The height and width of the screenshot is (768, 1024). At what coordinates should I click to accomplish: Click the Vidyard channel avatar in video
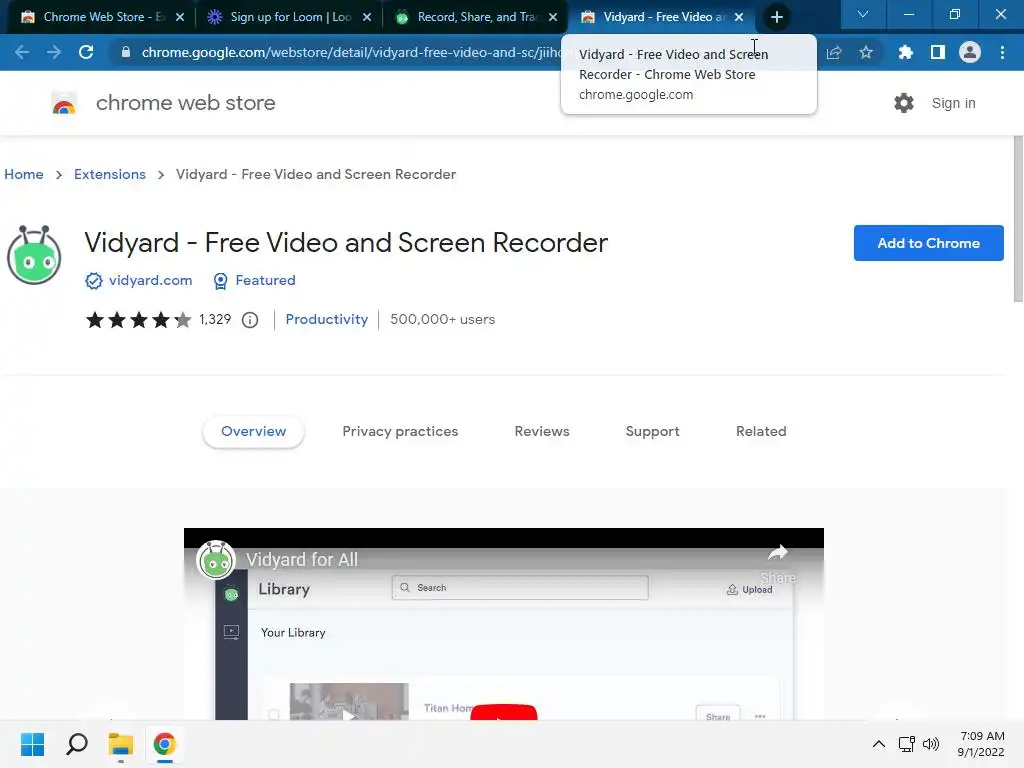[x=216, y=560]
